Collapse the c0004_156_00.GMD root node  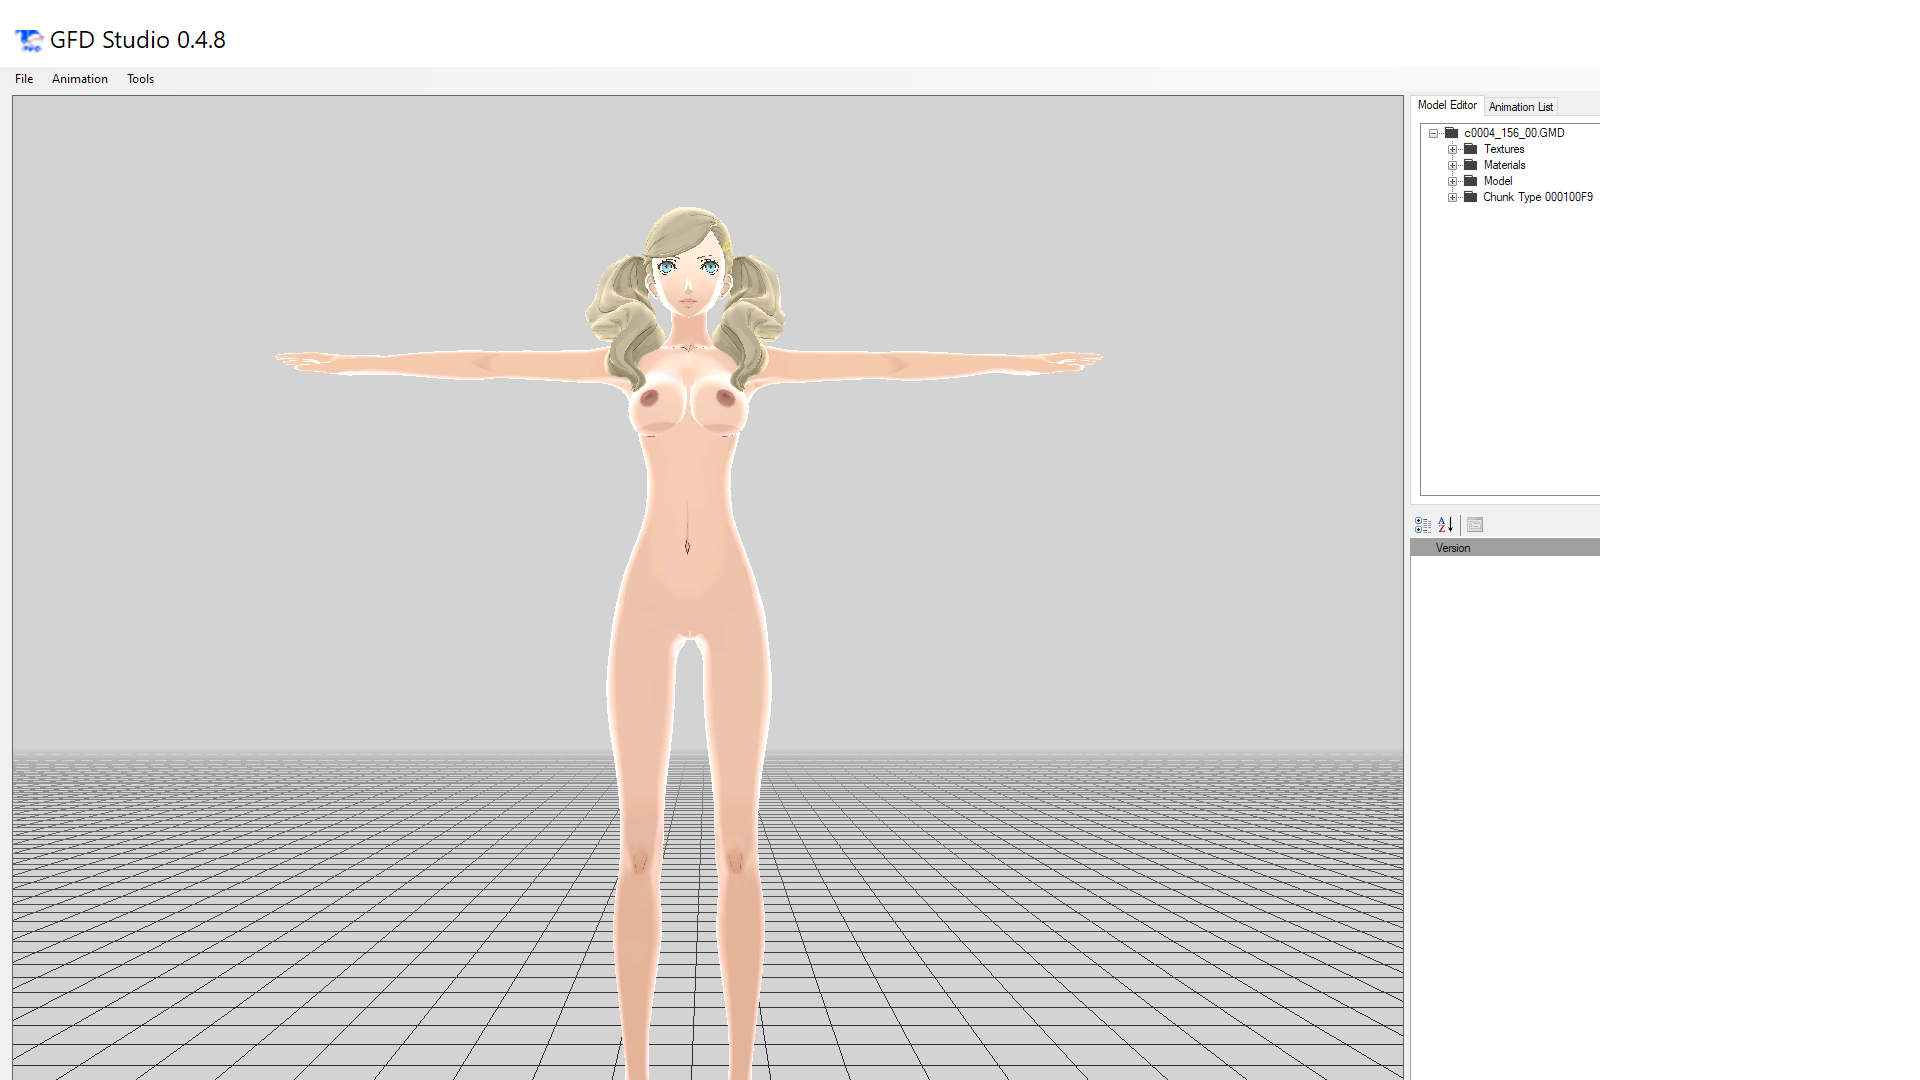[1434, 133]
